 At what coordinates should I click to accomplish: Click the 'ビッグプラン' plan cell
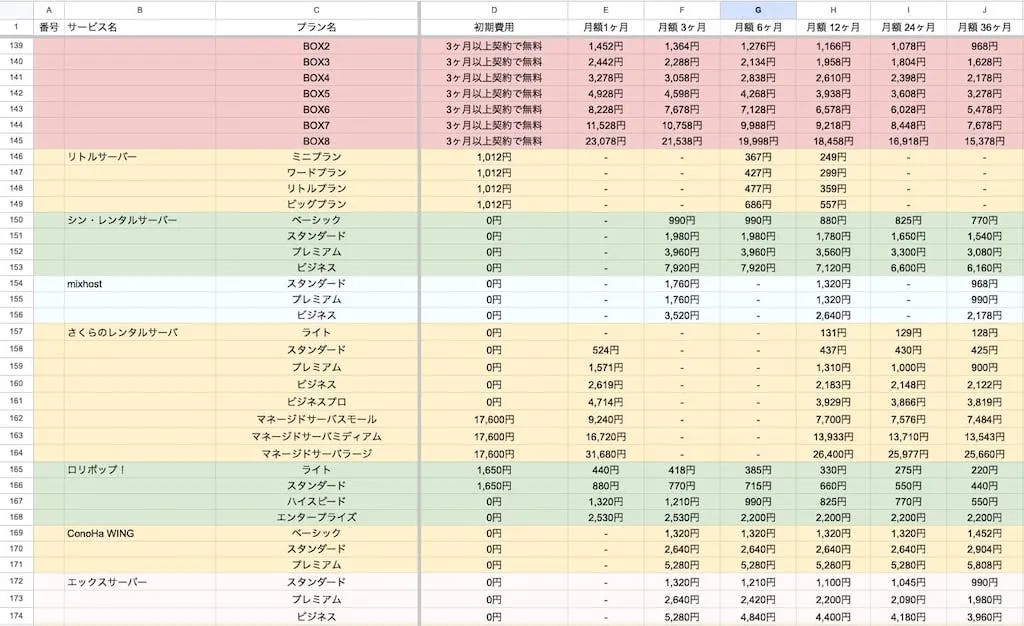316,204
